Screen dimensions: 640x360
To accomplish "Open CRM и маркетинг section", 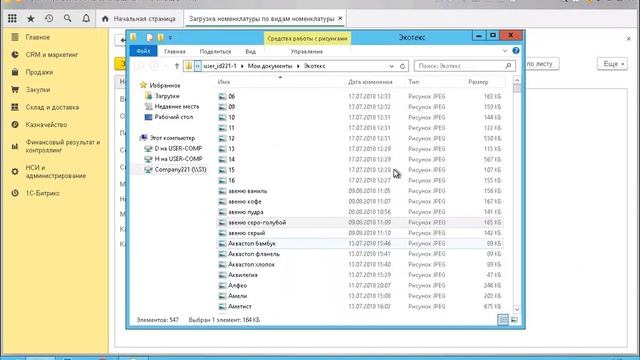I will pyautogui.click(x=52, y=55).
